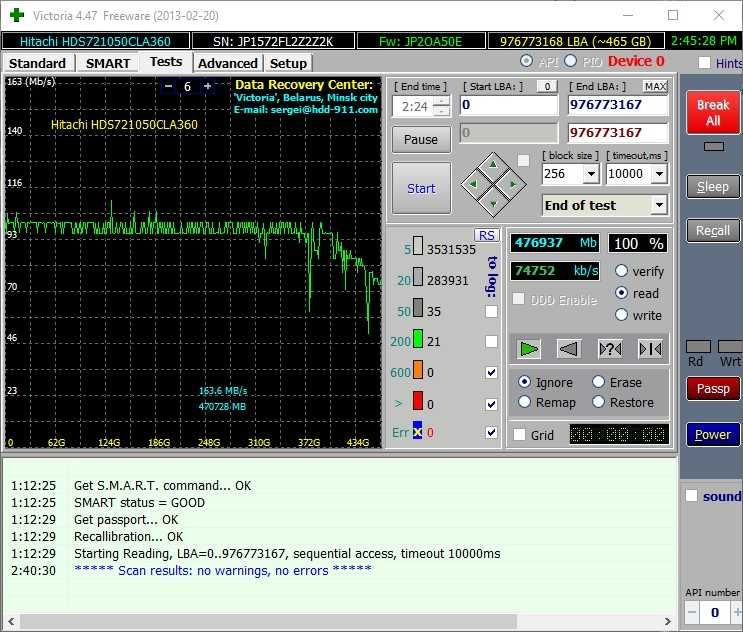Click the Rd indicator box
The height and width of the screenshot is (632, 743).
click(x=698, y=347)
